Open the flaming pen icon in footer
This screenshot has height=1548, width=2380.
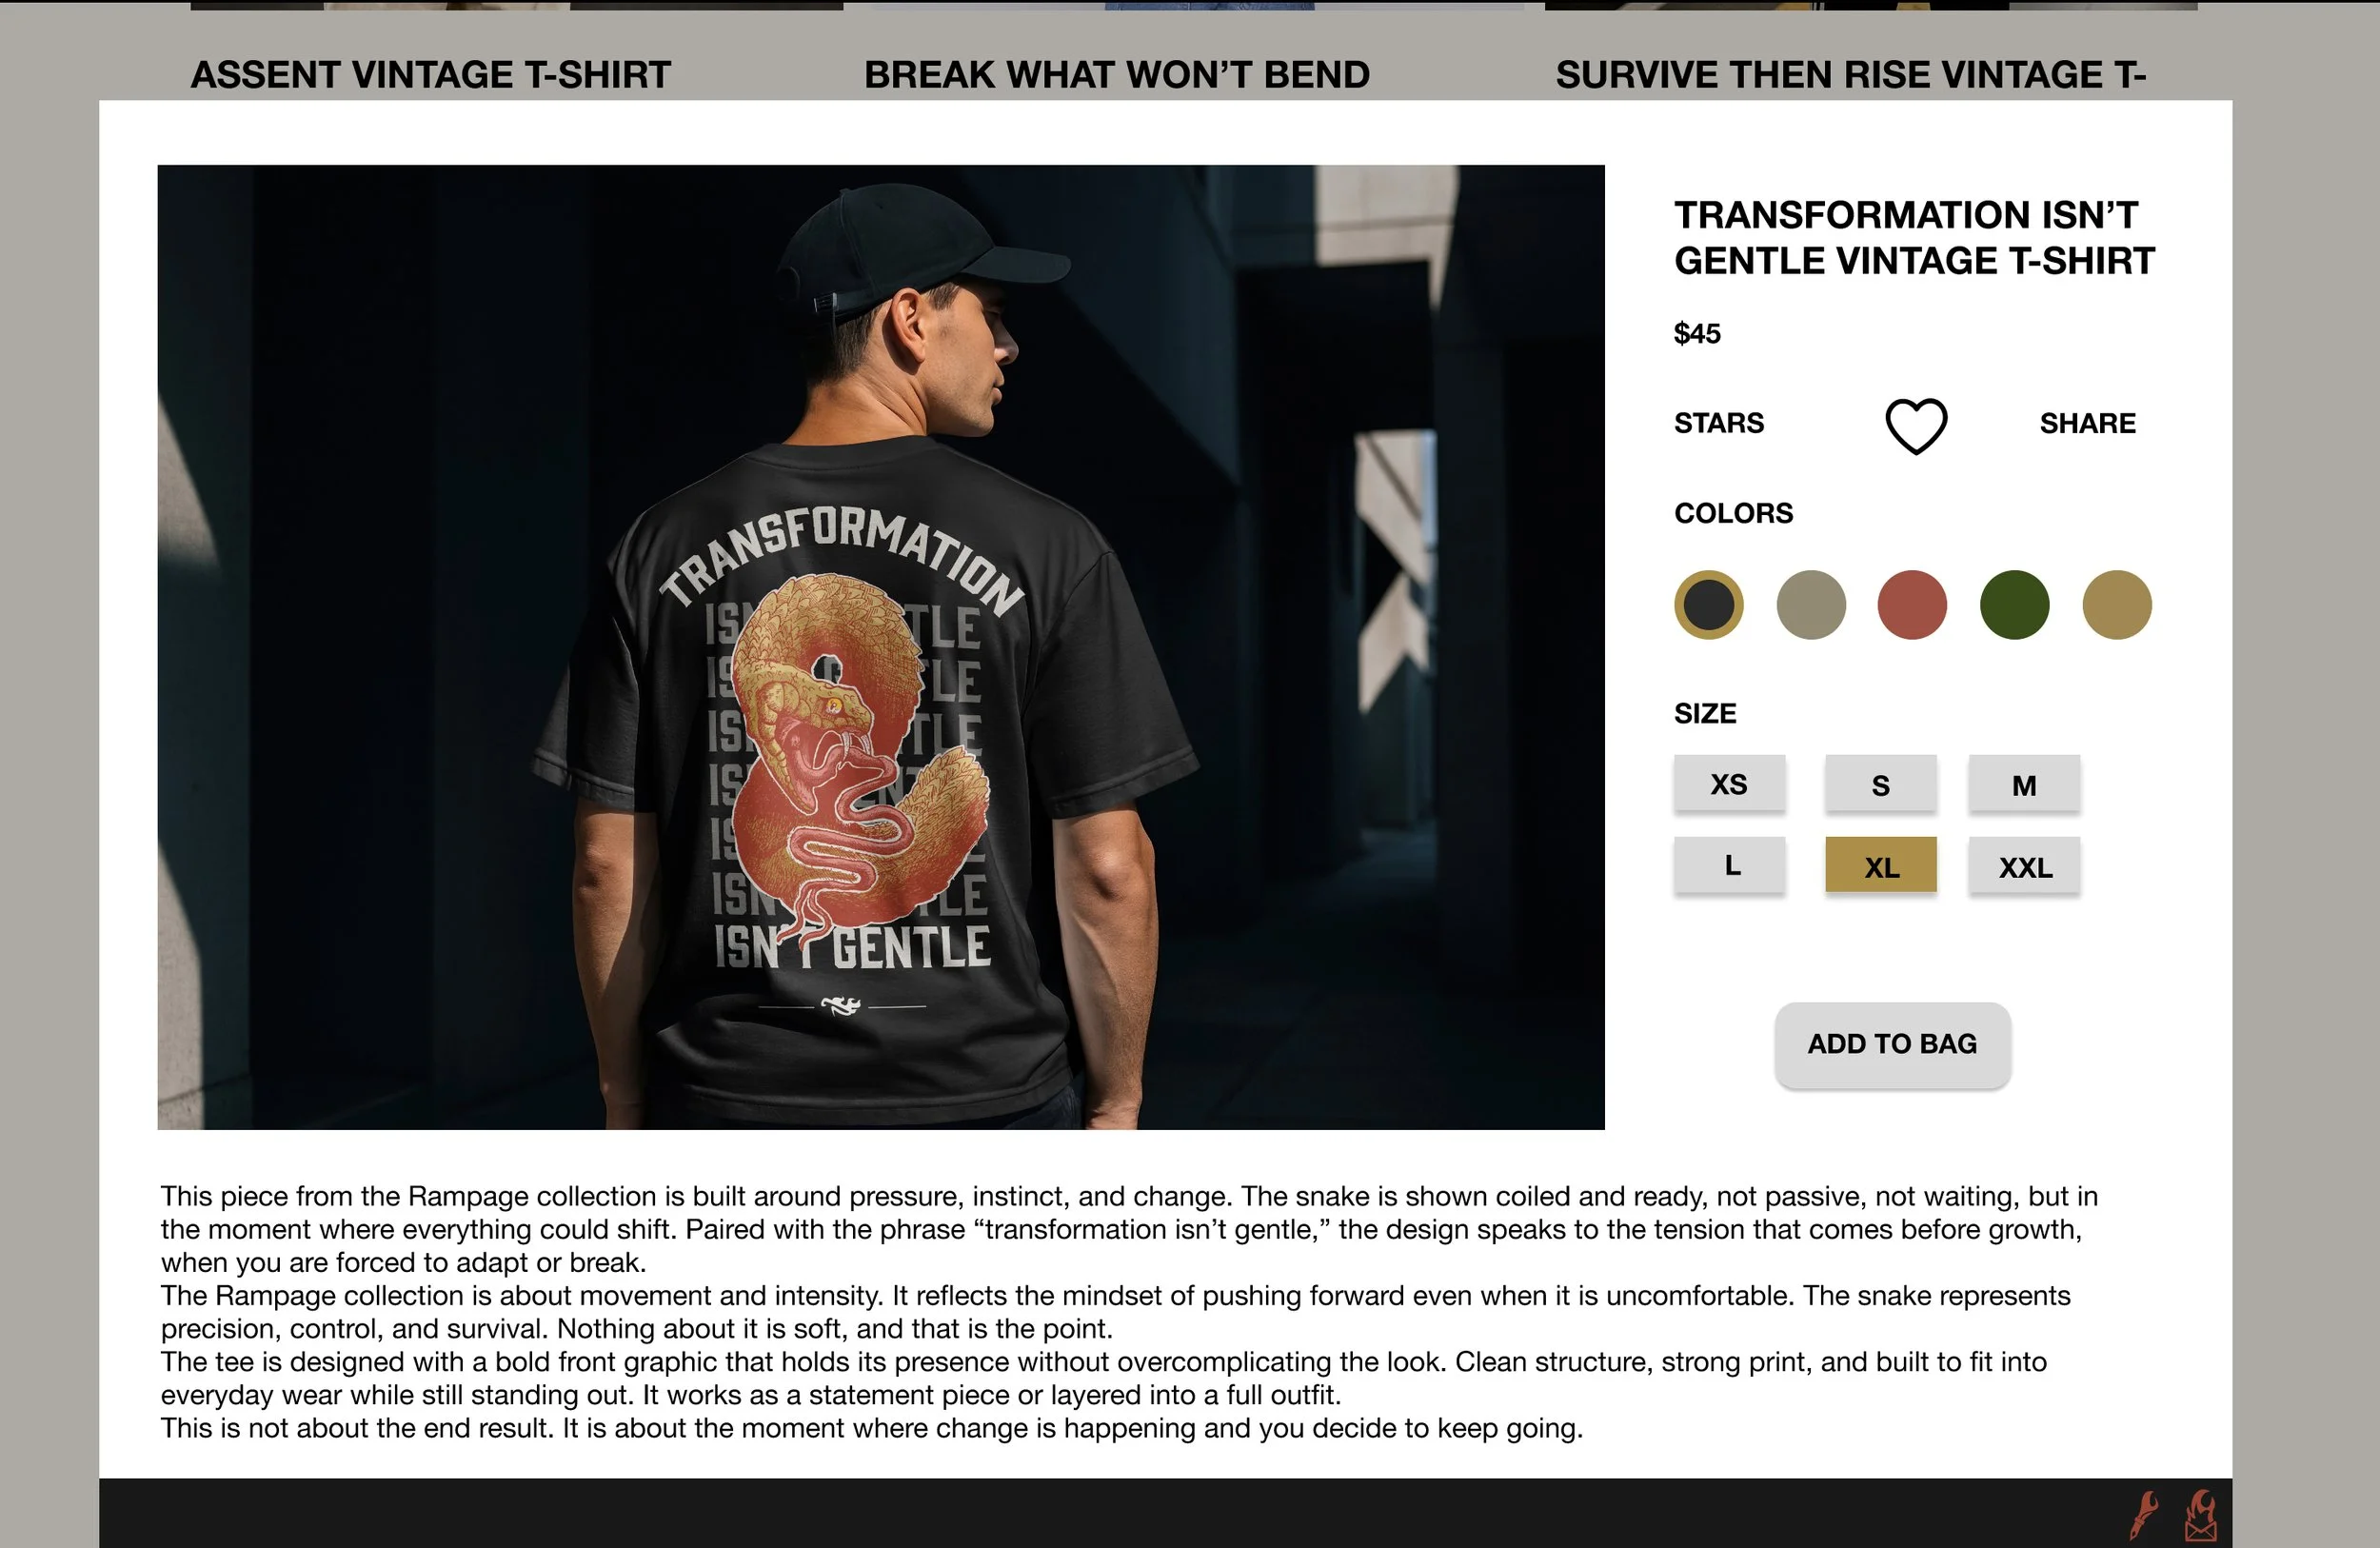point(2144,1515)
